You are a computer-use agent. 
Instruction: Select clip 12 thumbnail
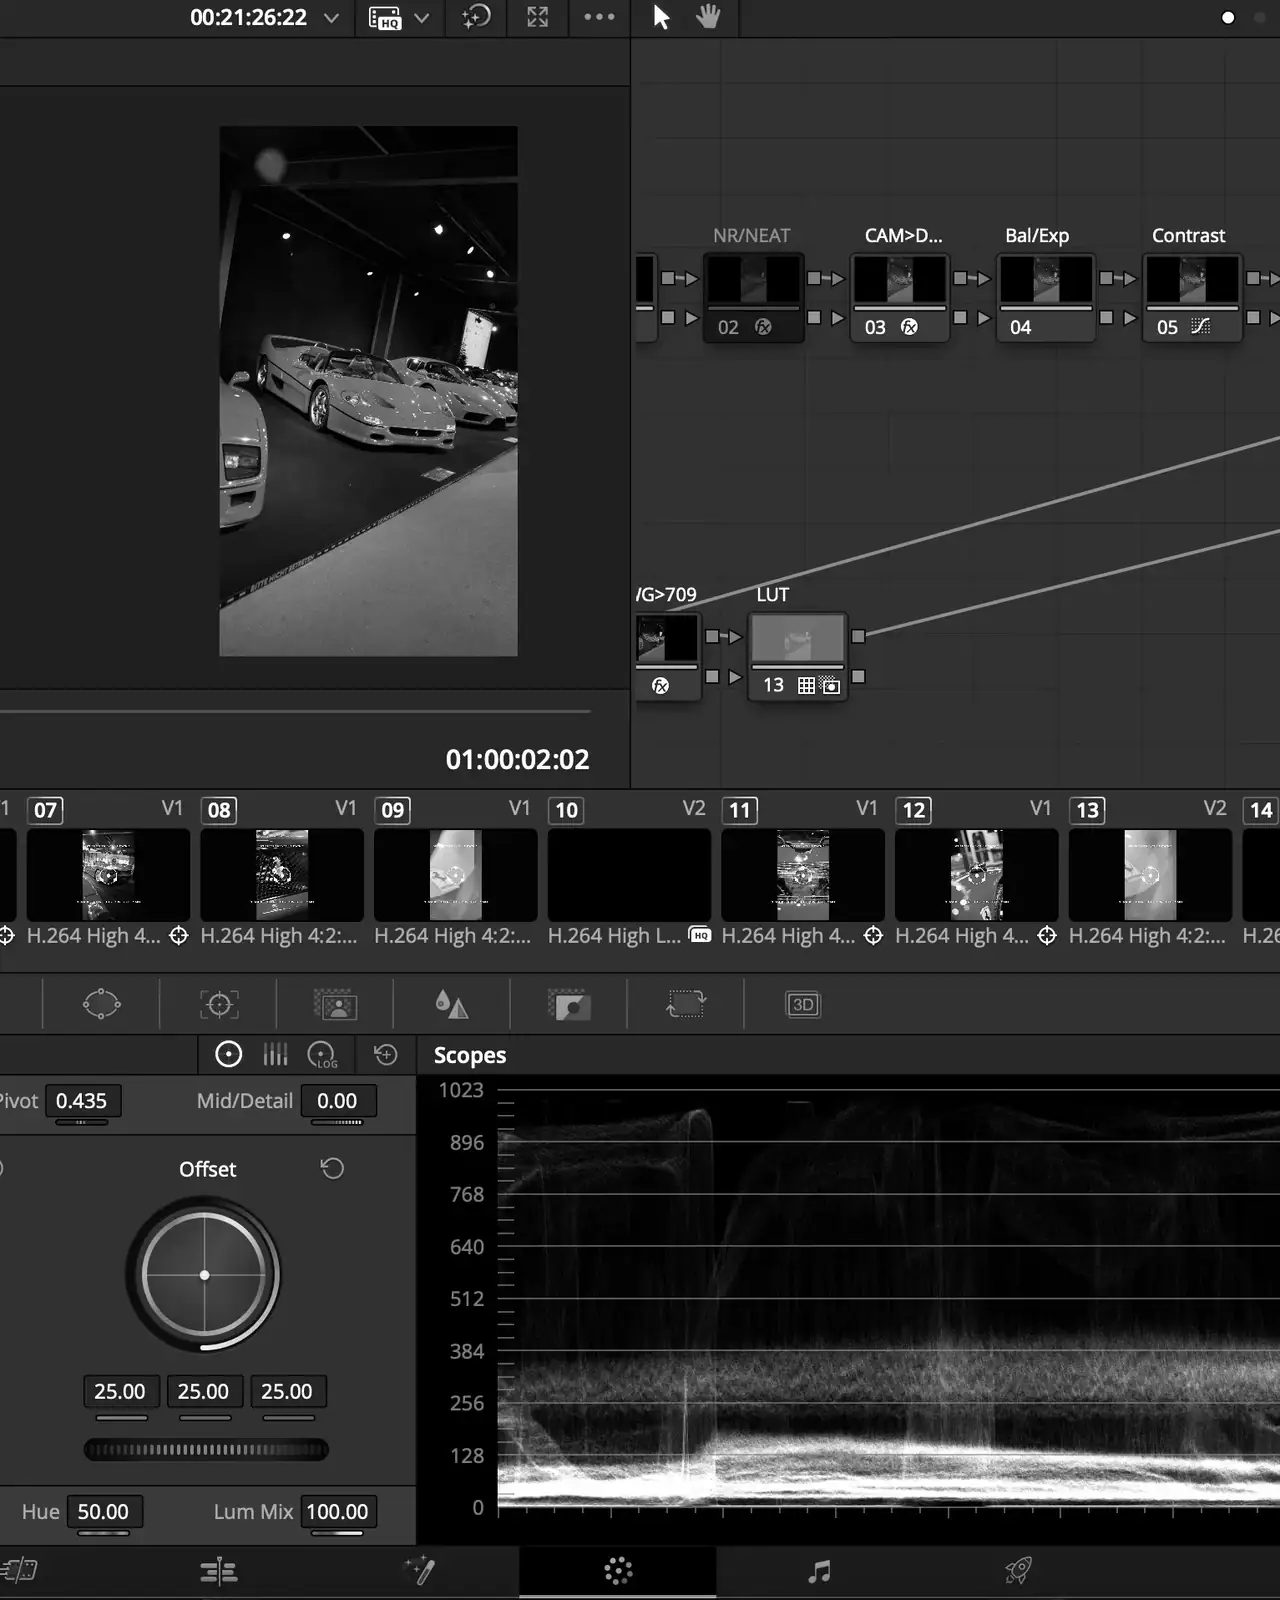pyautogui.click(x=977, y=874)
